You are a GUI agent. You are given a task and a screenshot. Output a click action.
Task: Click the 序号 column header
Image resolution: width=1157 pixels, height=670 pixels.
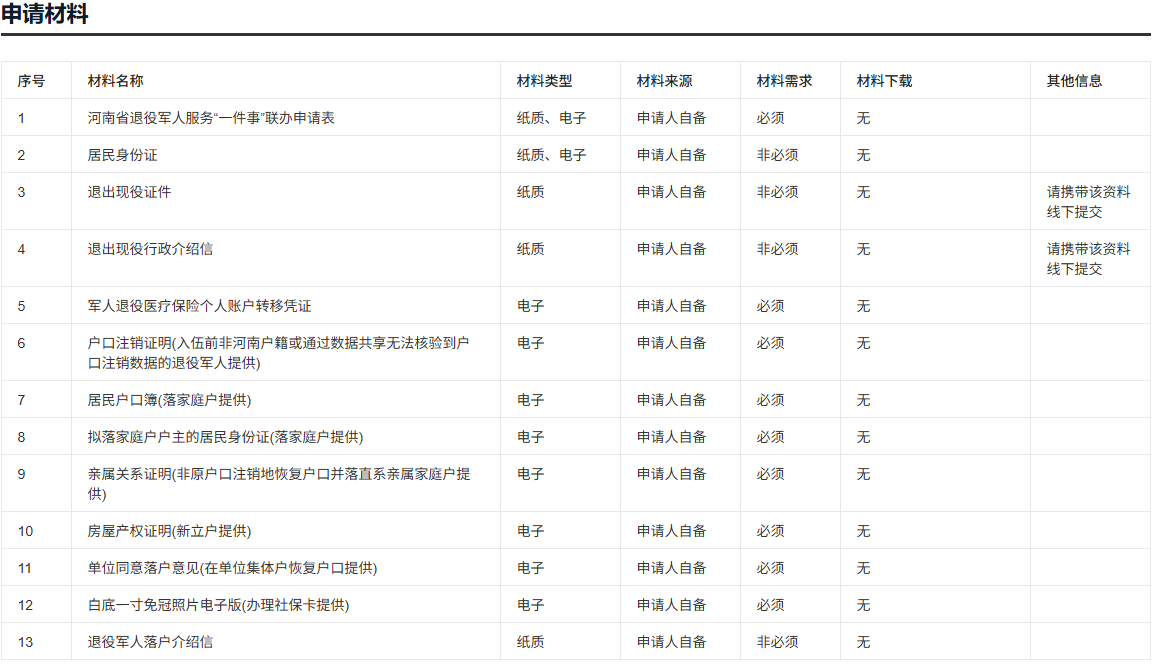coord(31,81)
